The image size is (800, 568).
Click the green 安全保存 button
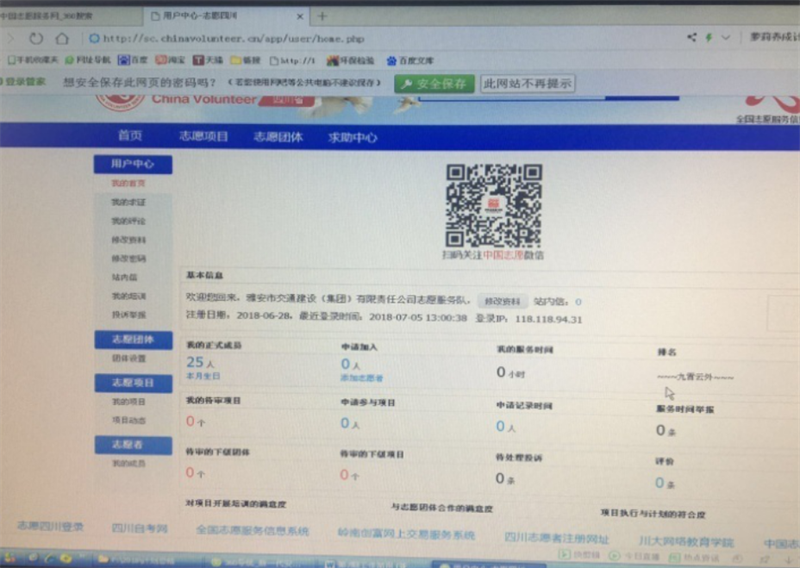[x=434, y=84]
